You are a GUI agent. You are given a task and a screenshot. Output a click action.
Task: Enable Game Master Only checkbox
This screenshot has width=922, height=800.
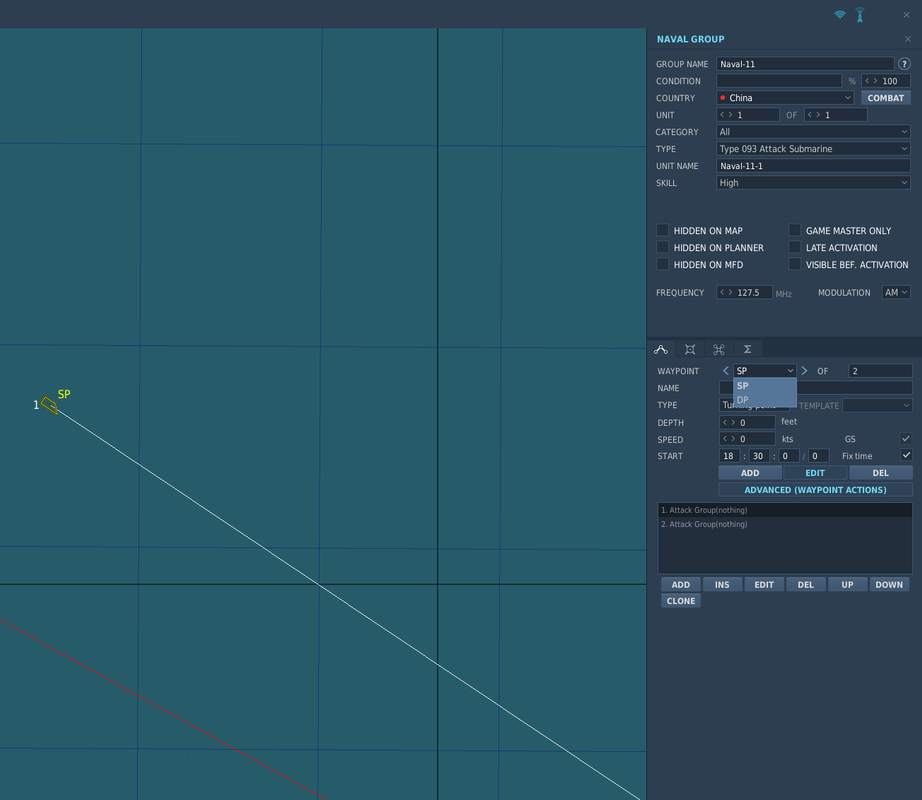click(x=794, y=230)
